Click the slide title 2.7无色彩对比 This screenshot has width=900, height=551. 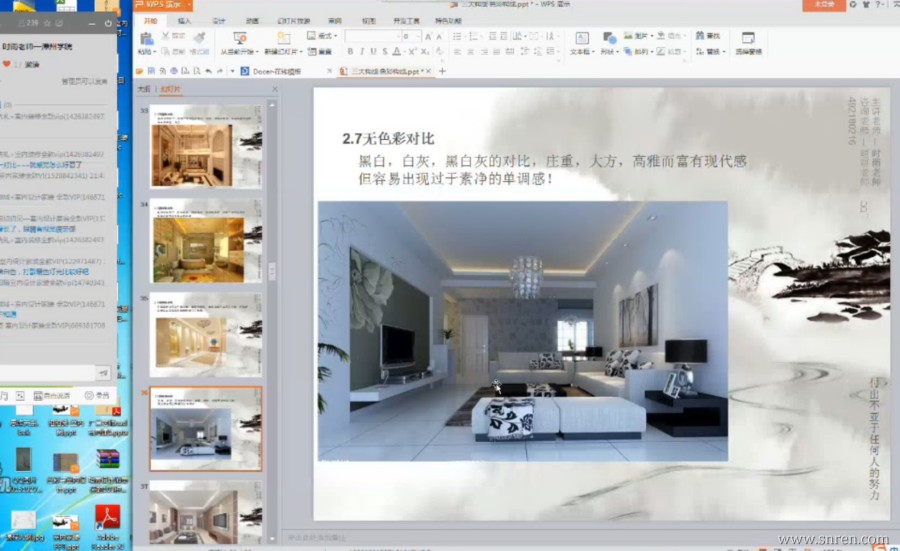[389, 138]
